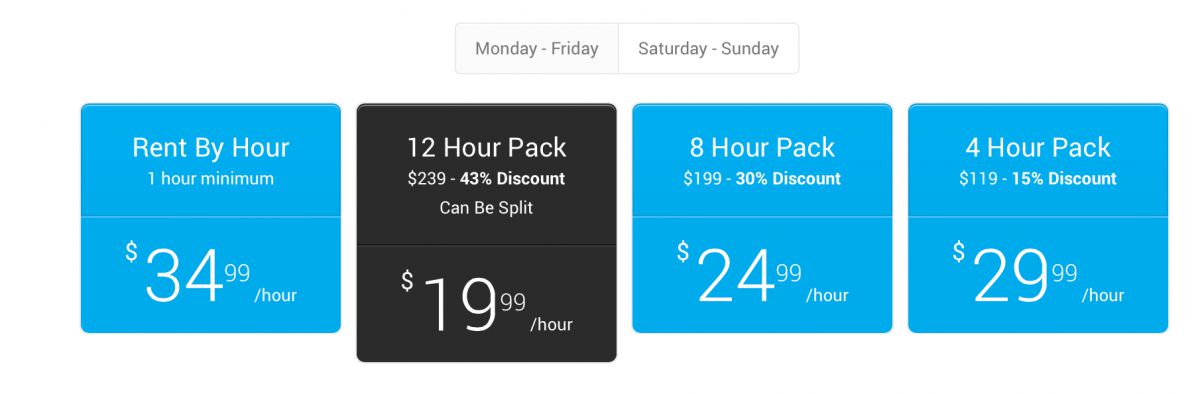Click the $19.99 per hour price
This screenshot has width=1200, height=394.
click(x=487, y=303)
